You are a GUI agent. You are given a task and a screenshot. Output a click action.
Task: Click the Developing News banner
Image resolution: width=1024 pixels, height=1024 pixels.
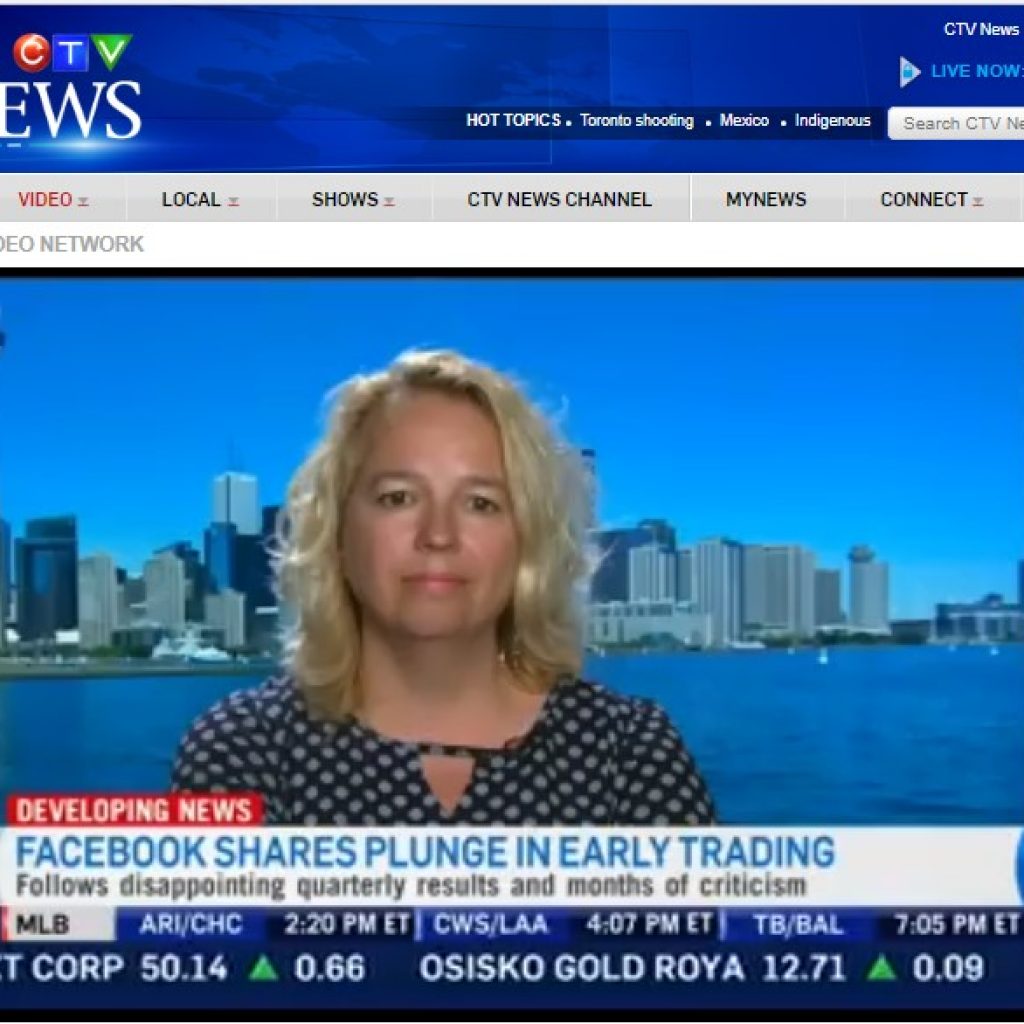tap(134, 810)
